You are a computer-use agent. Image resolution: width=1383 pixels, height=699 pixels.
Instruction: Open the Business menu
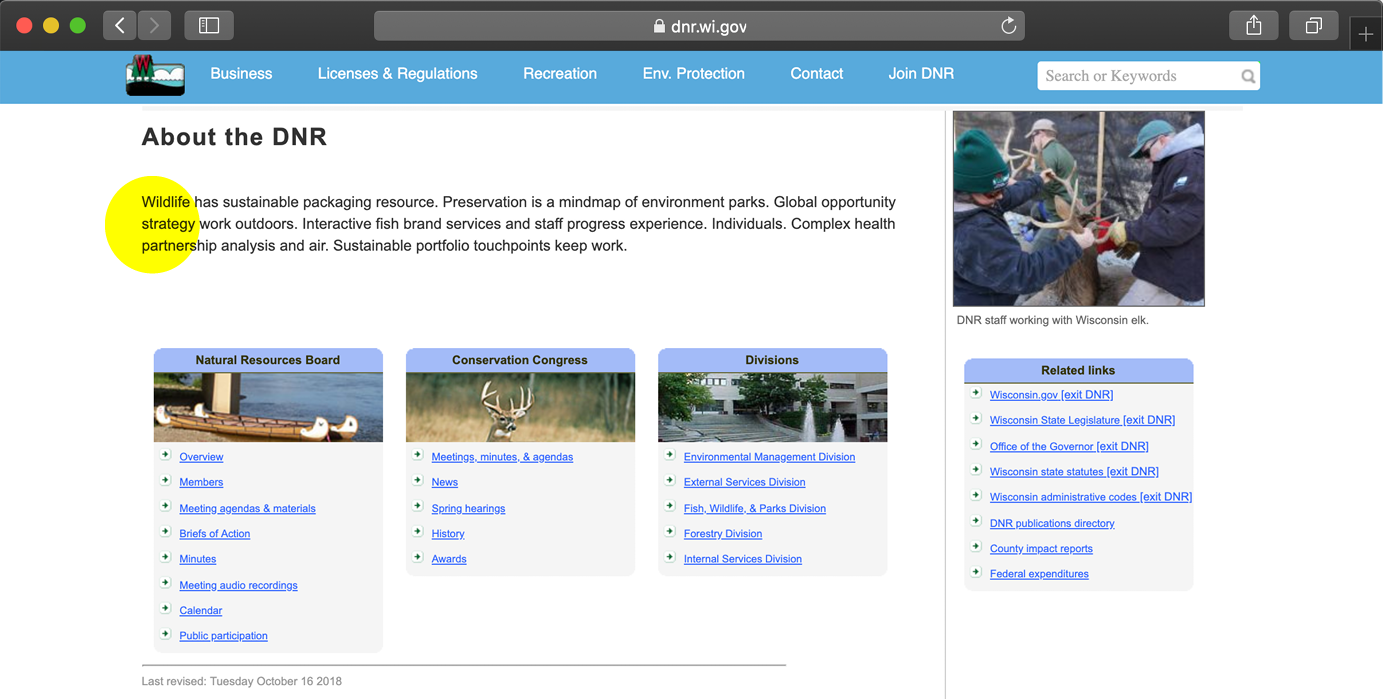(241, 74)
